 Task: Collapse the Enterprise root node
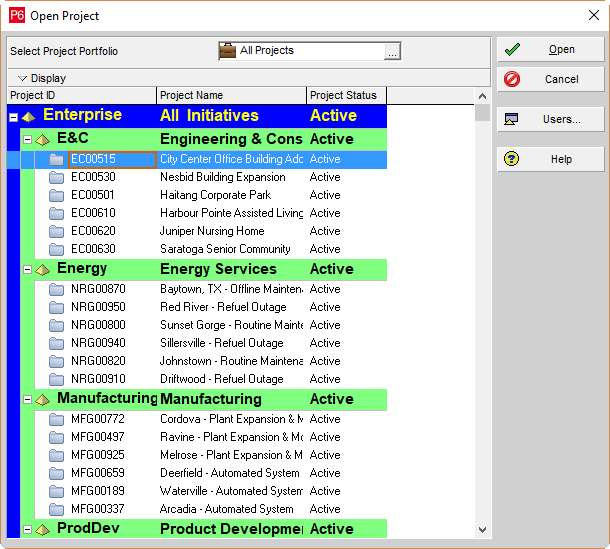tap(14, 117)
